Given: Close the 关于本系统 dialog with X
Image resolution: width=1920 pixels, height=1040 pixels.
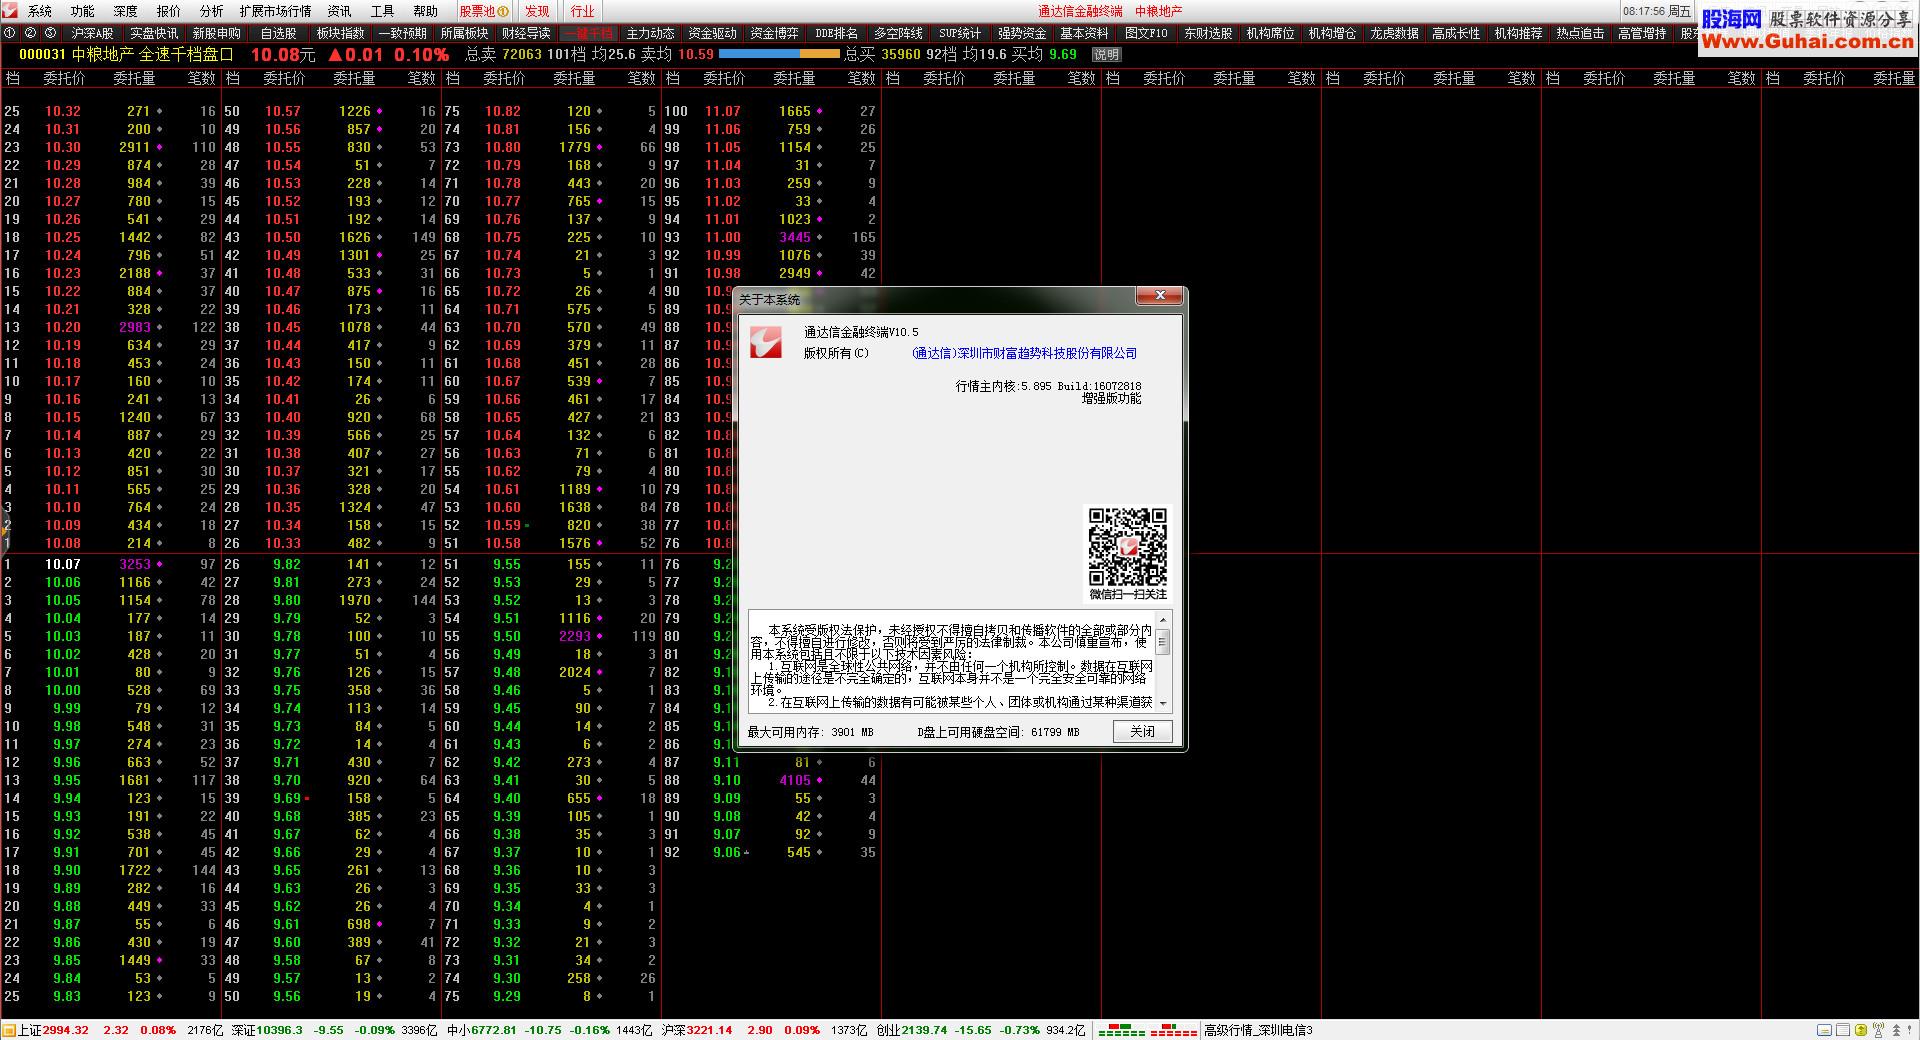Looking at the screenshot, I should pyautogui.click(x=1160, y=296).
